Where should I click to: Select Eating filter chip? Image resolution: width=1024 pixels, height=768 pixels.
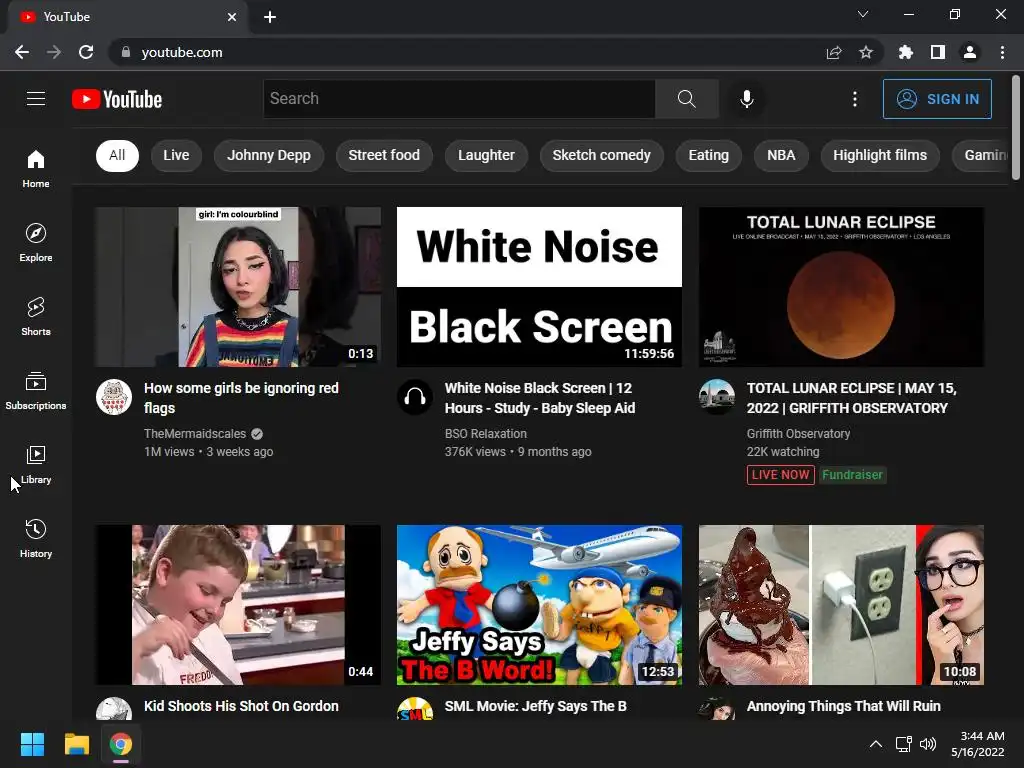coord(709,155)
